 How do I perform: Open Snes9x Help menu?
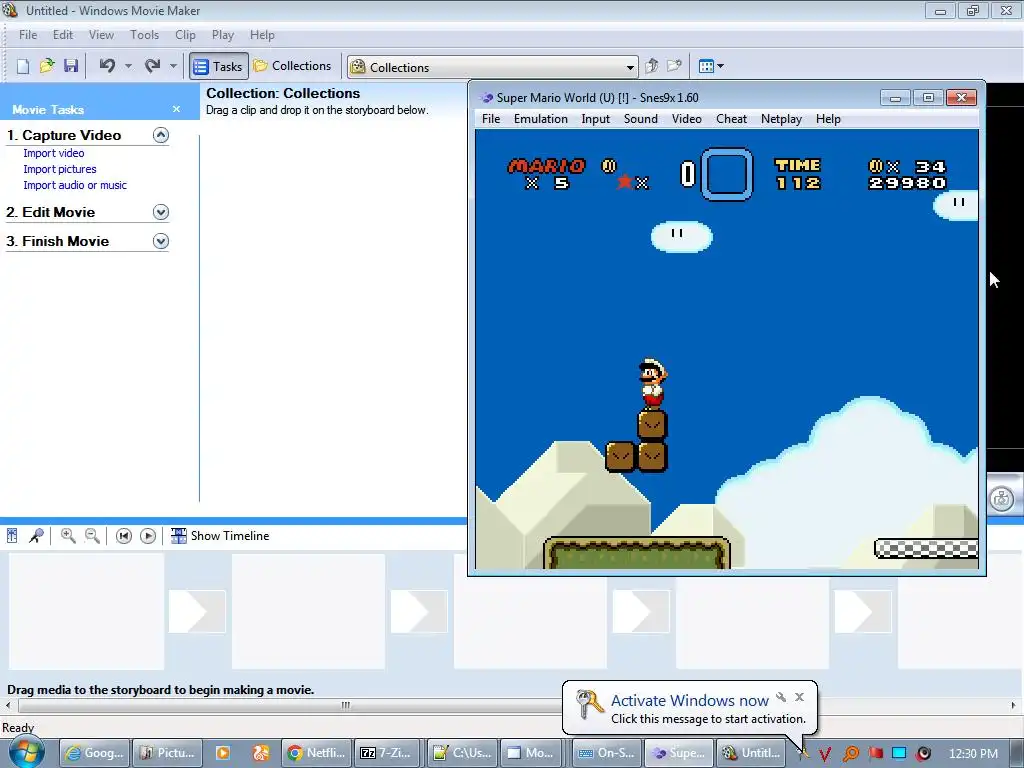(x=828, y=119)
